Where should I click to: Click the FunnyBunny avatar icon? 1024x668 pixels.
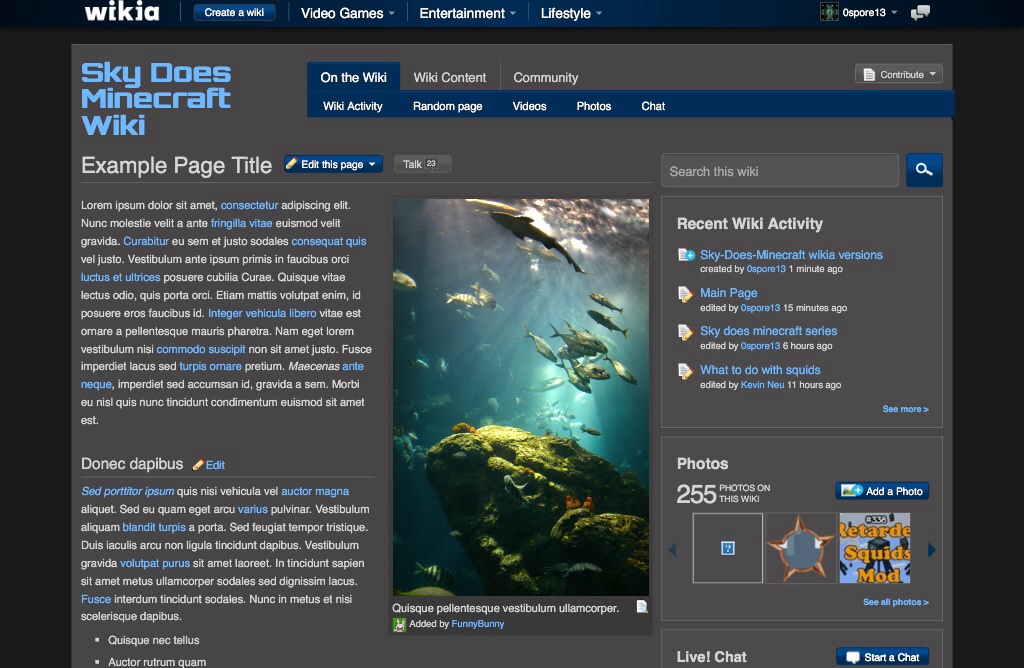(399, 625)
